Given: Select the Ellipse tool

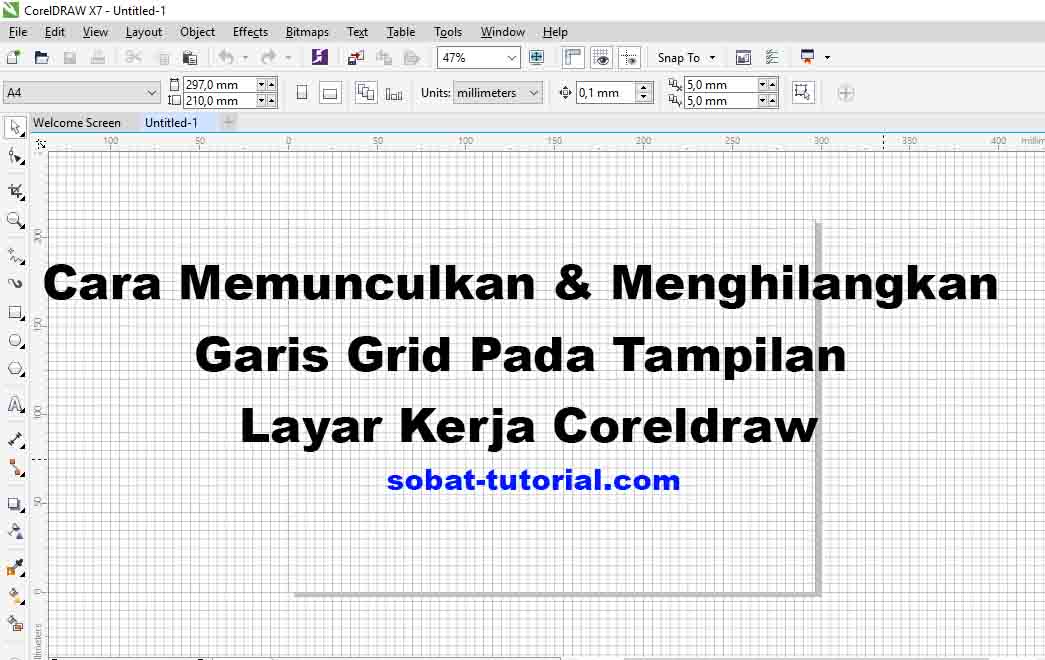Looking at the screenshot, I should click(15, 341).
